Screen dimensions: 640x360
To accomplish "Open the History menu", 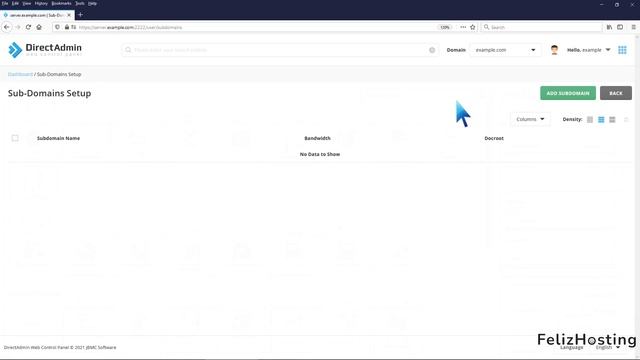I will 41,3.
